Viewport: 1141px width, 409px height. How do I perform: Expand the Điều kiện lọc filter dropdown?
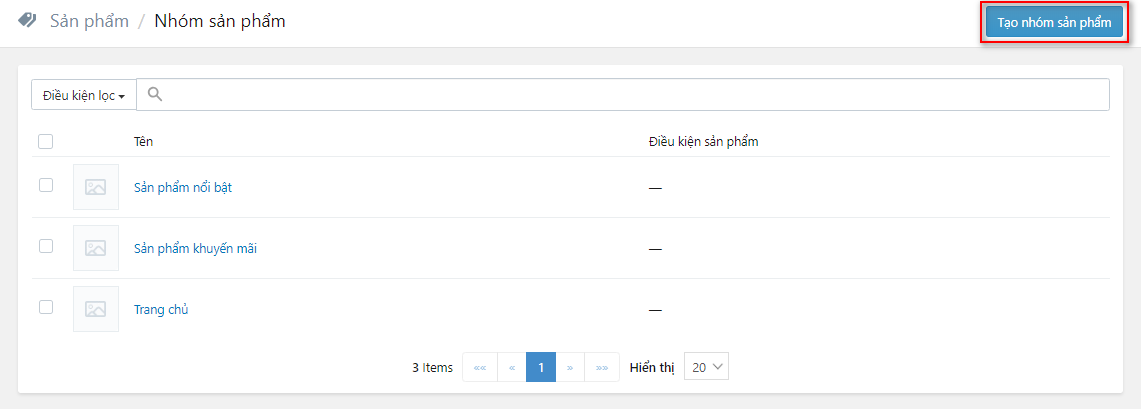click(84, 95)
